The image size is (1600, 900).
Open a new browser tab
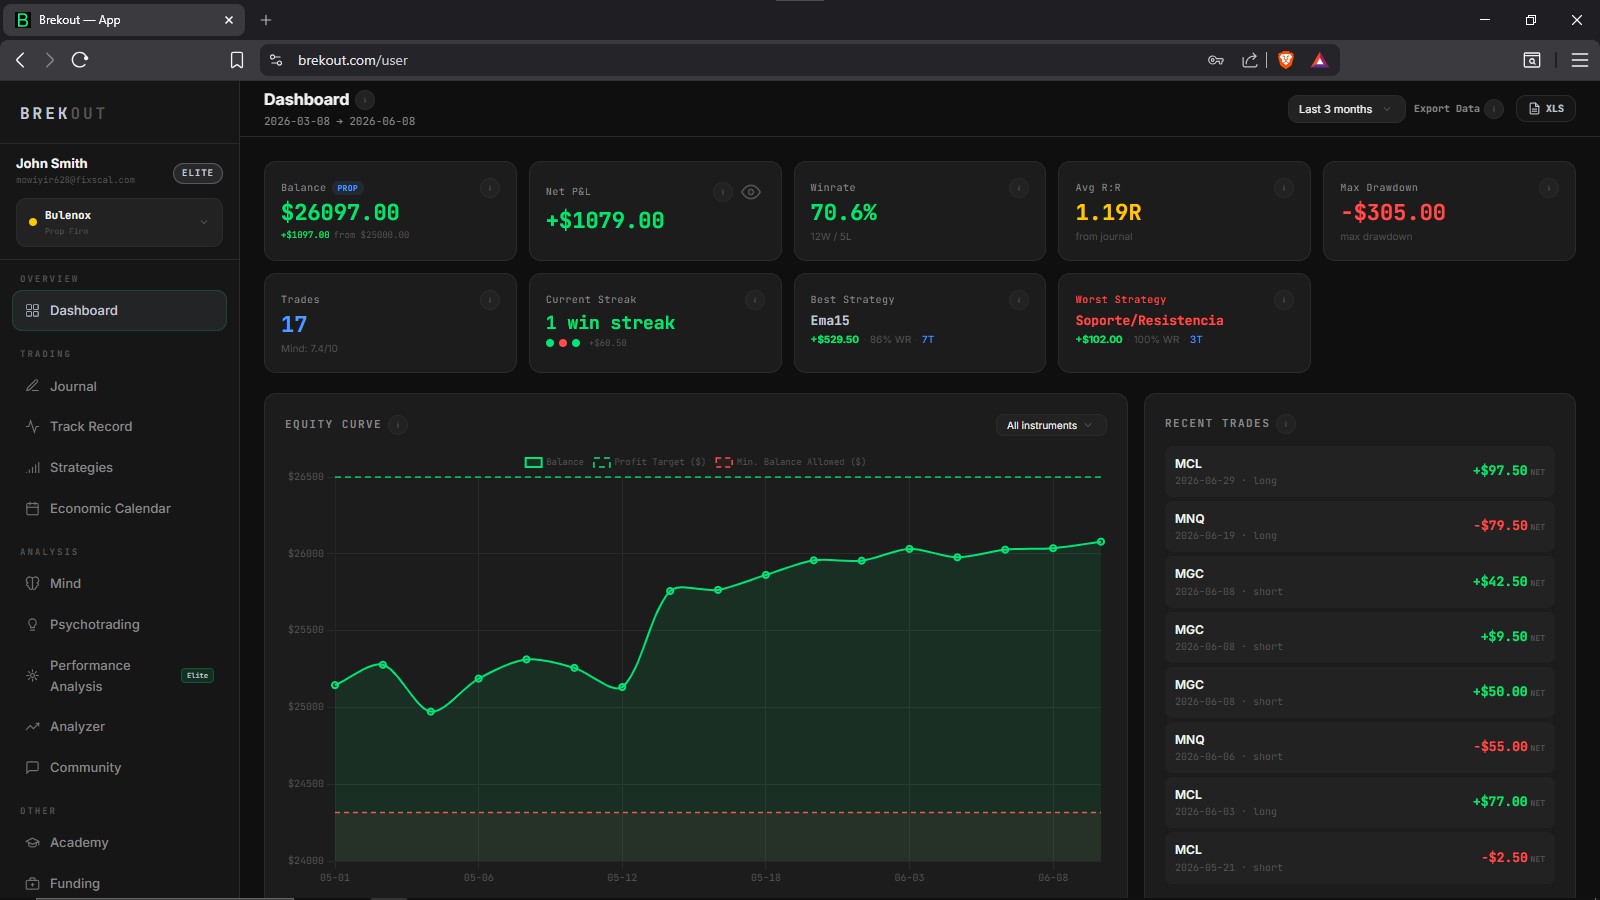266,20
